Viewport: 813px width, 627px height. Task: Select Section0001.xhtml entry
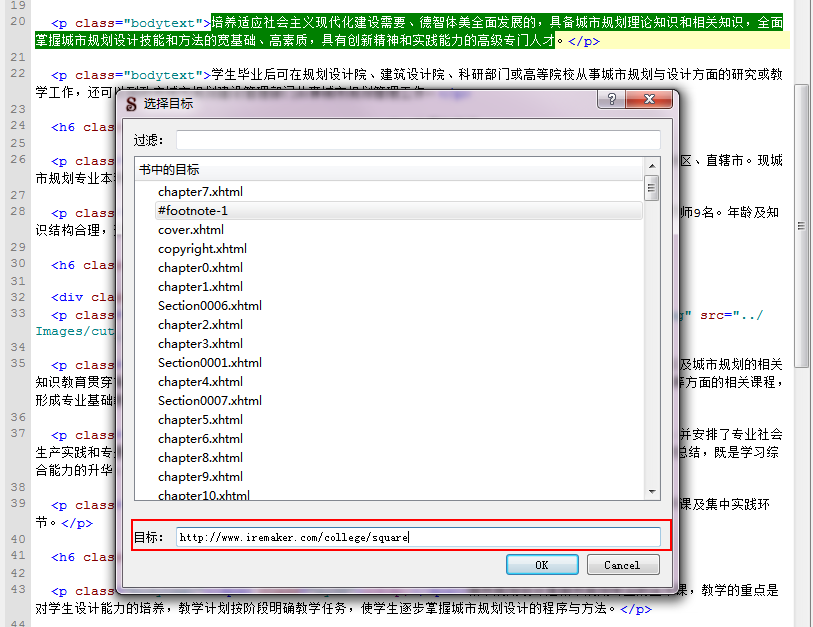pyautogui.click(x=209, y=362)
